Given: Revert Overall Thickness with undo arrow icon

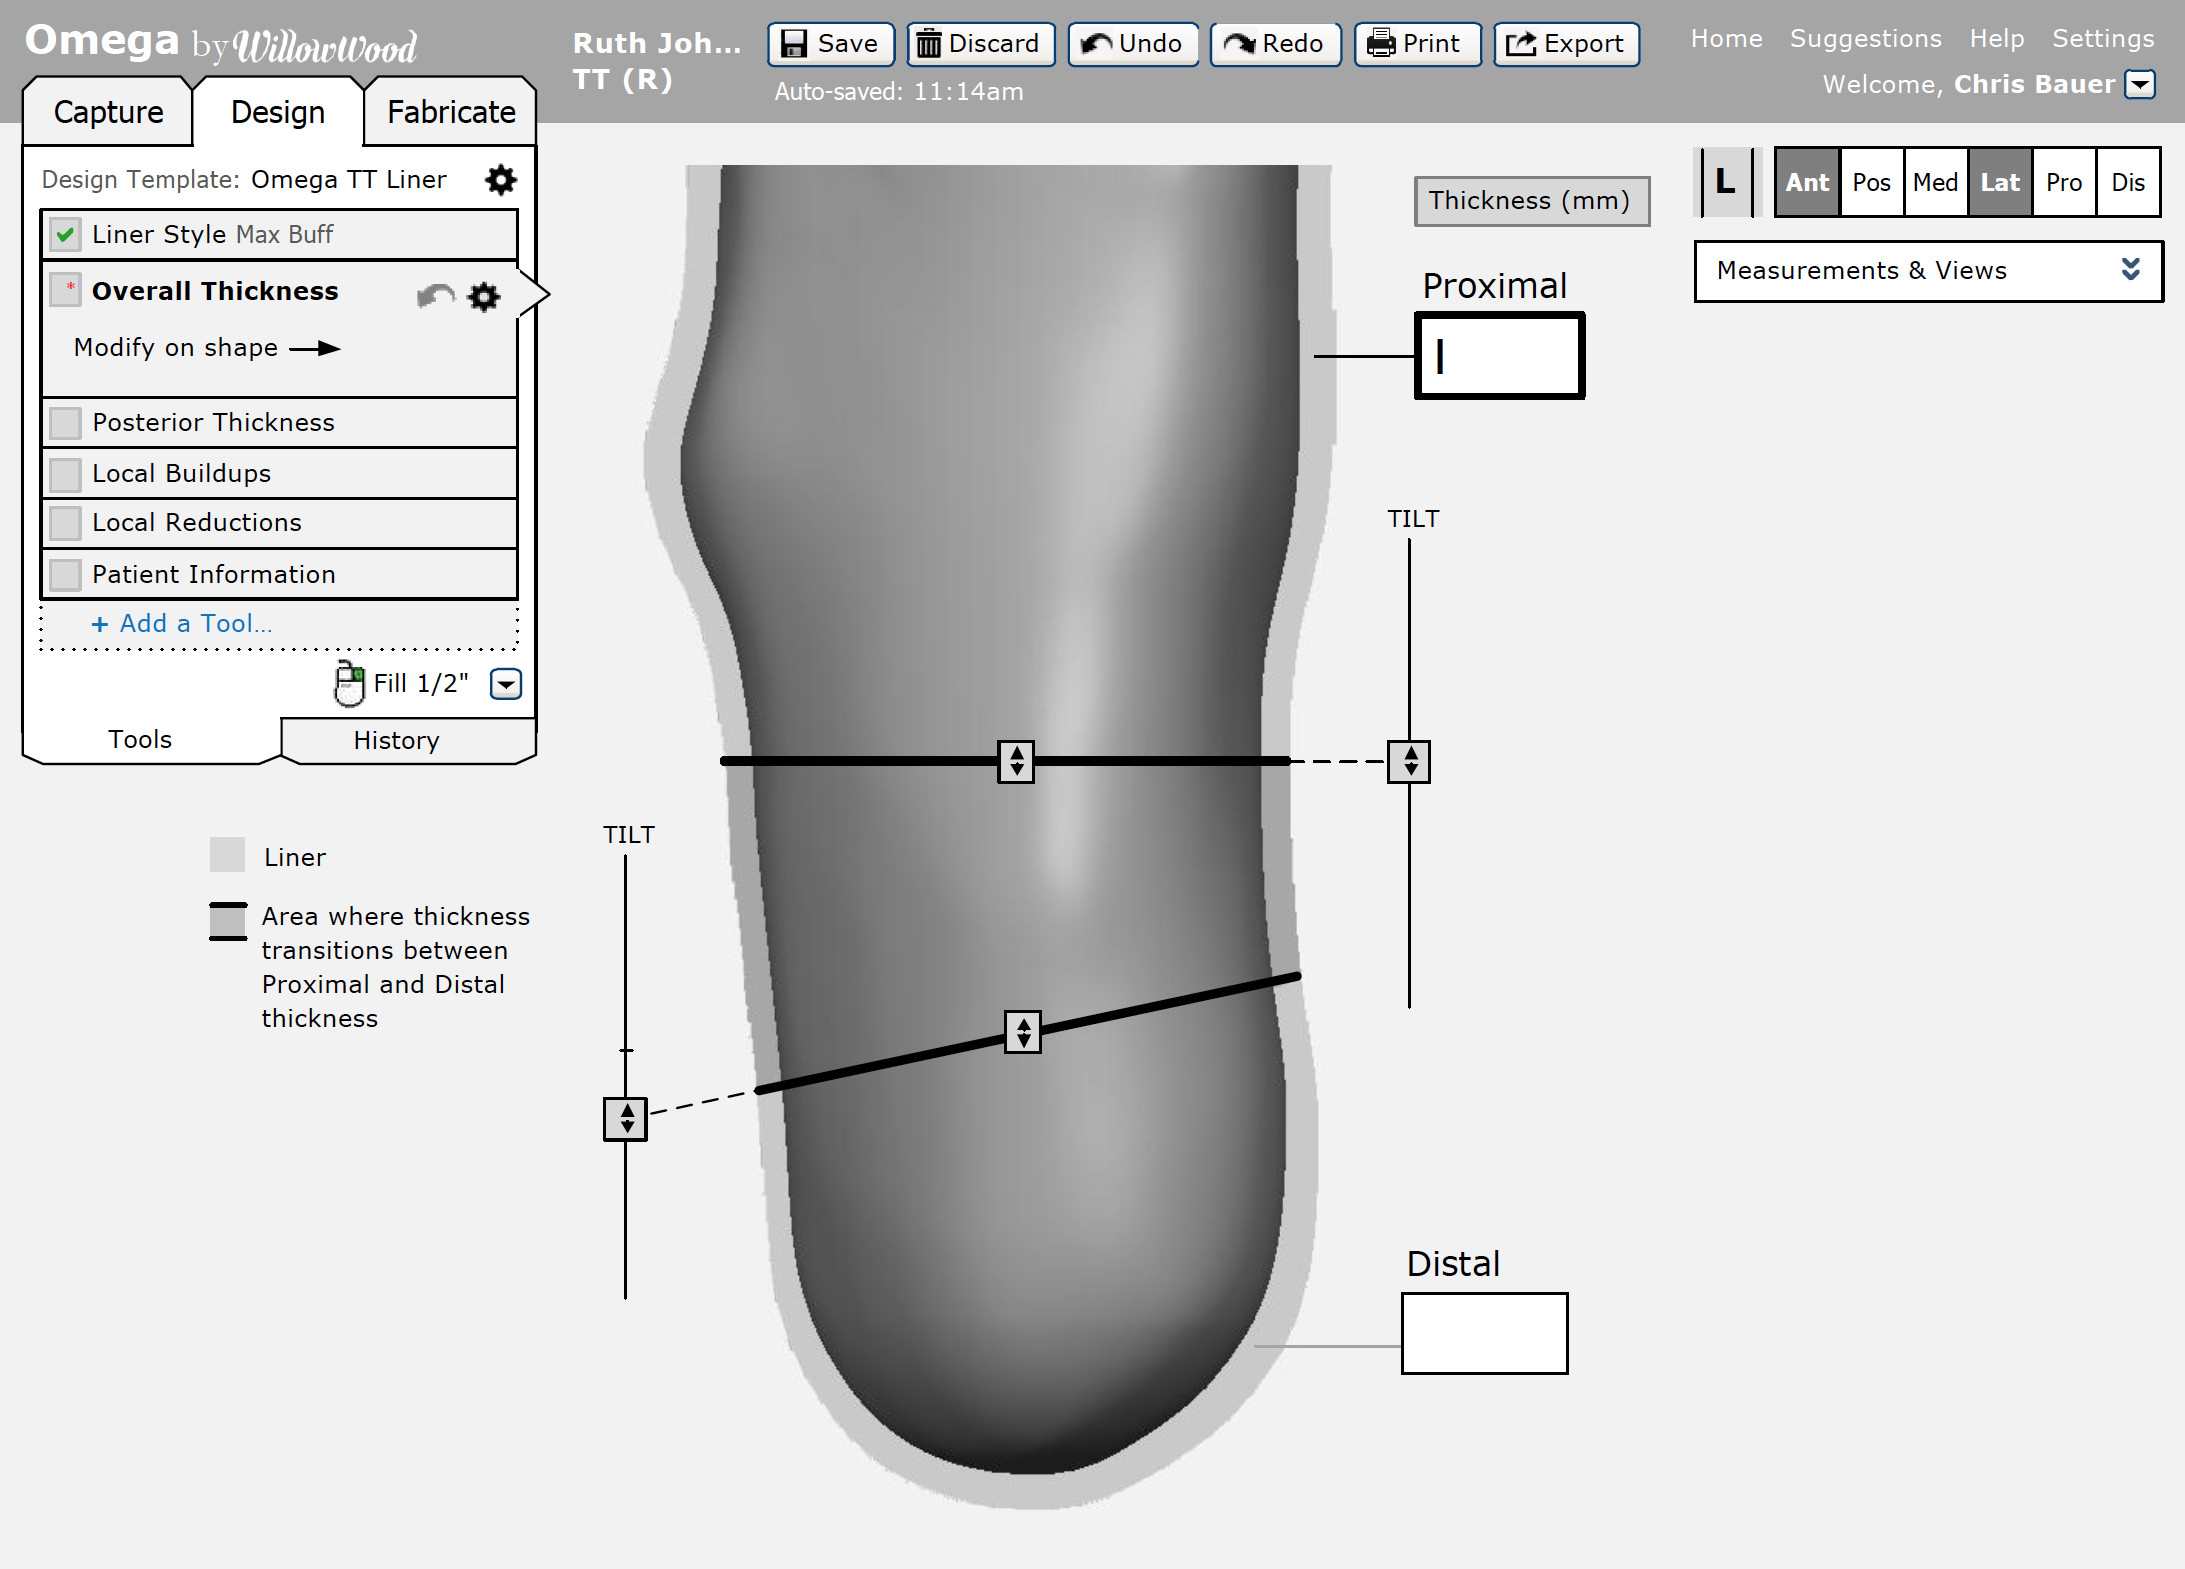Looking at the screenshot, I should click(435, 296).
